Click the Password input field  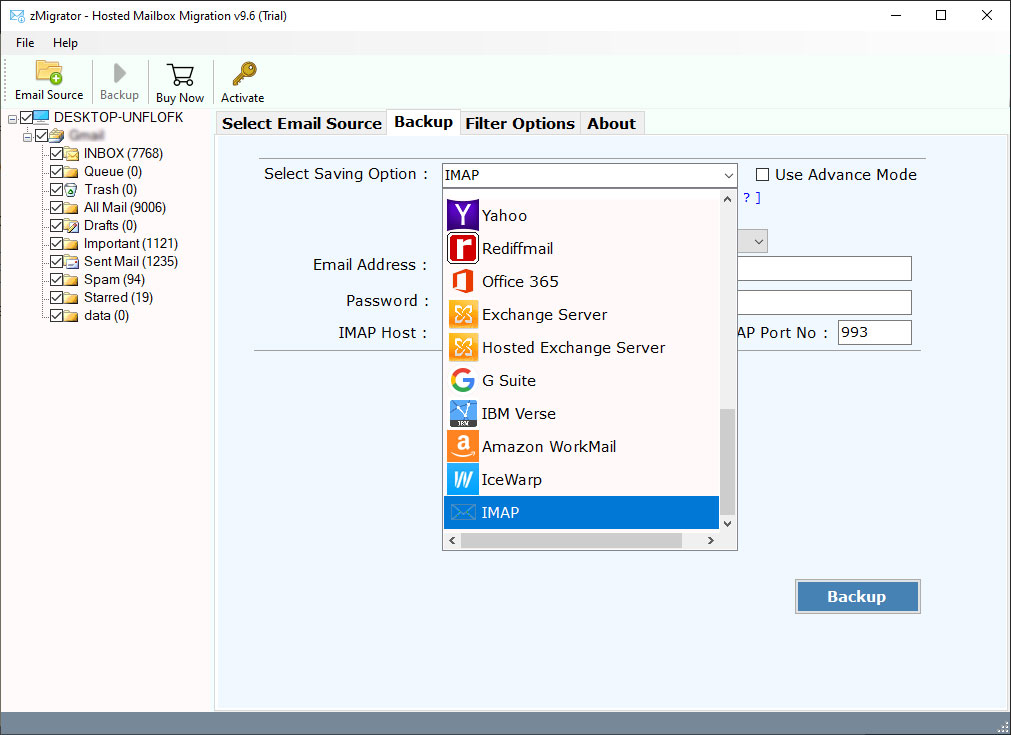point(824,302)
